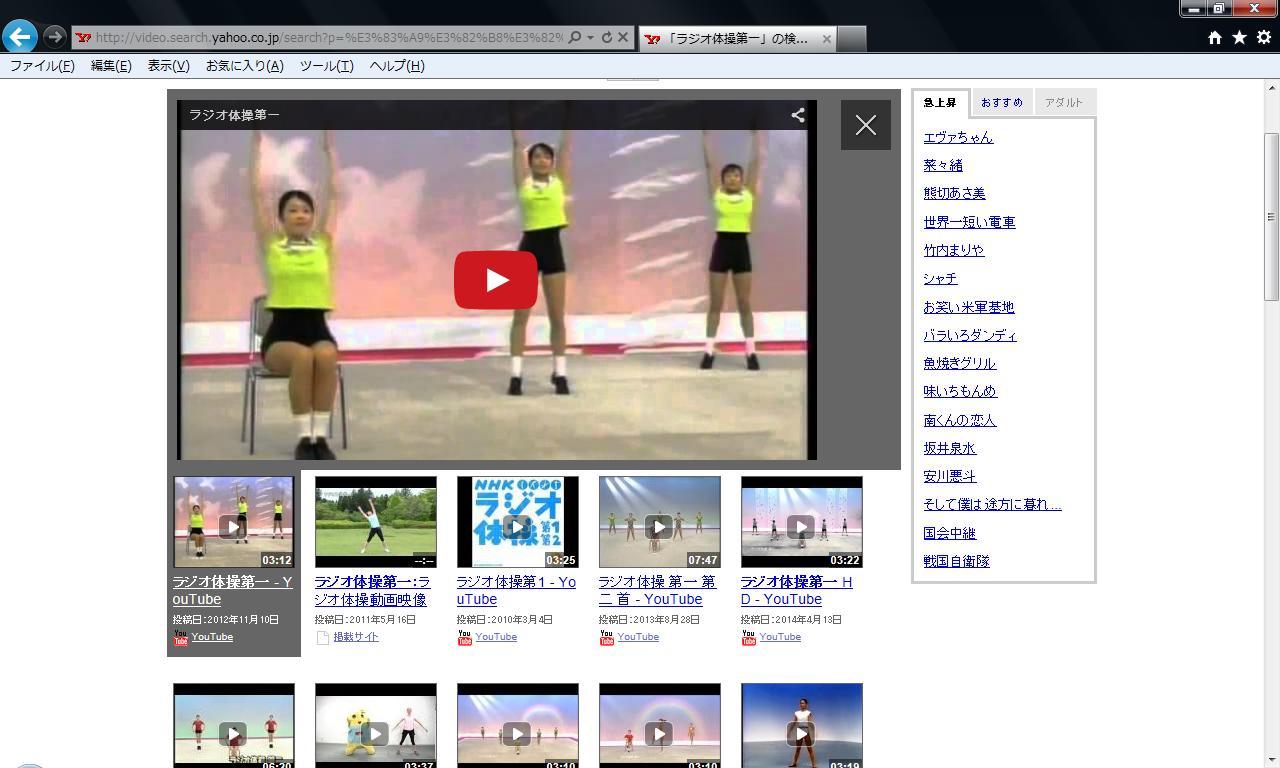Open the NHK ラジオ体操 03:25 thumbnail
Image resolution: width=1280 pixels, height=768 pixels.
coord(518,522)
